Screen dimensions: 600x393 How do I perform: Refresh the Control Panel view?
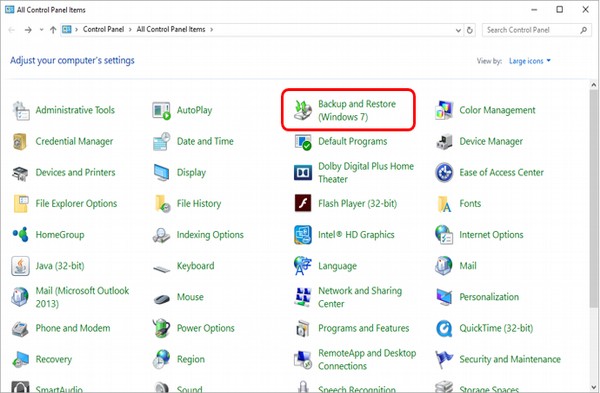tap(470, 30)
